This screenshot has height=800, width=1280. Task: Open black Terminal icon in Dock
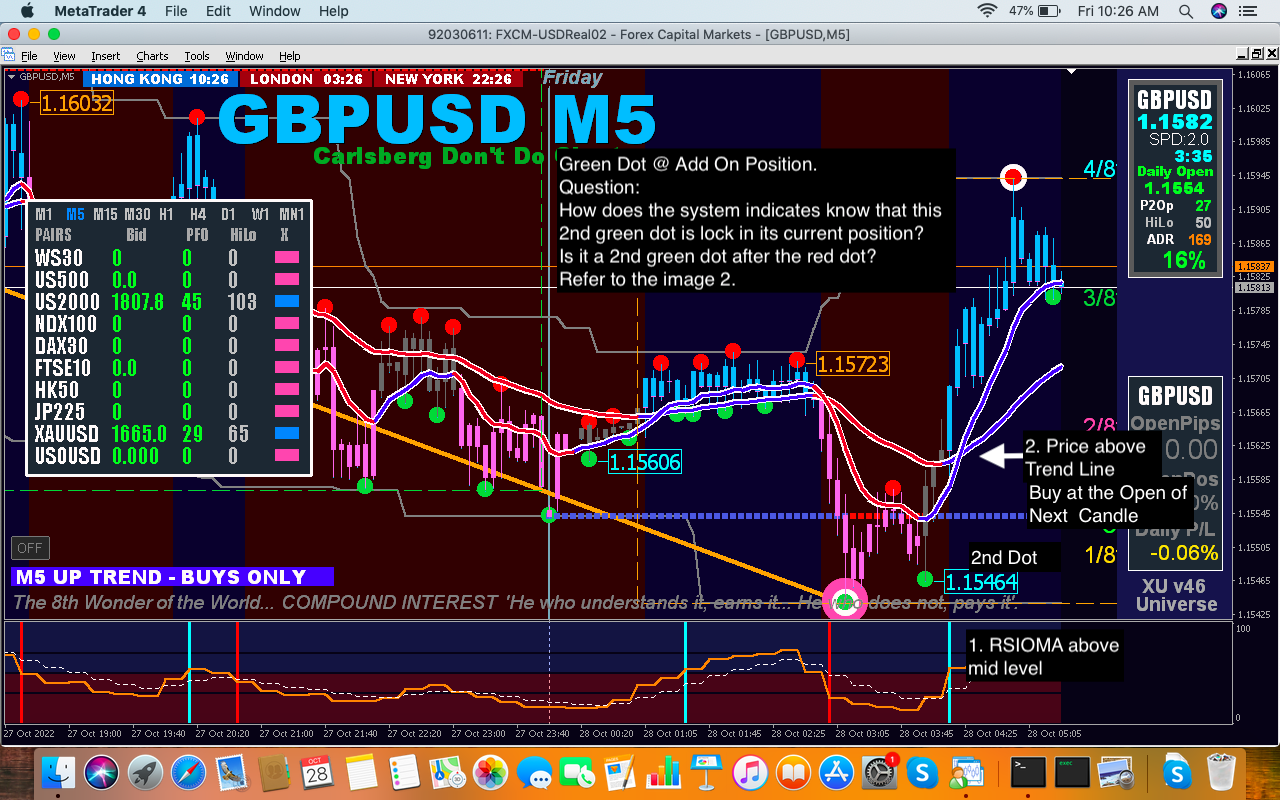pyautogui.click(x=1027, y=772)
